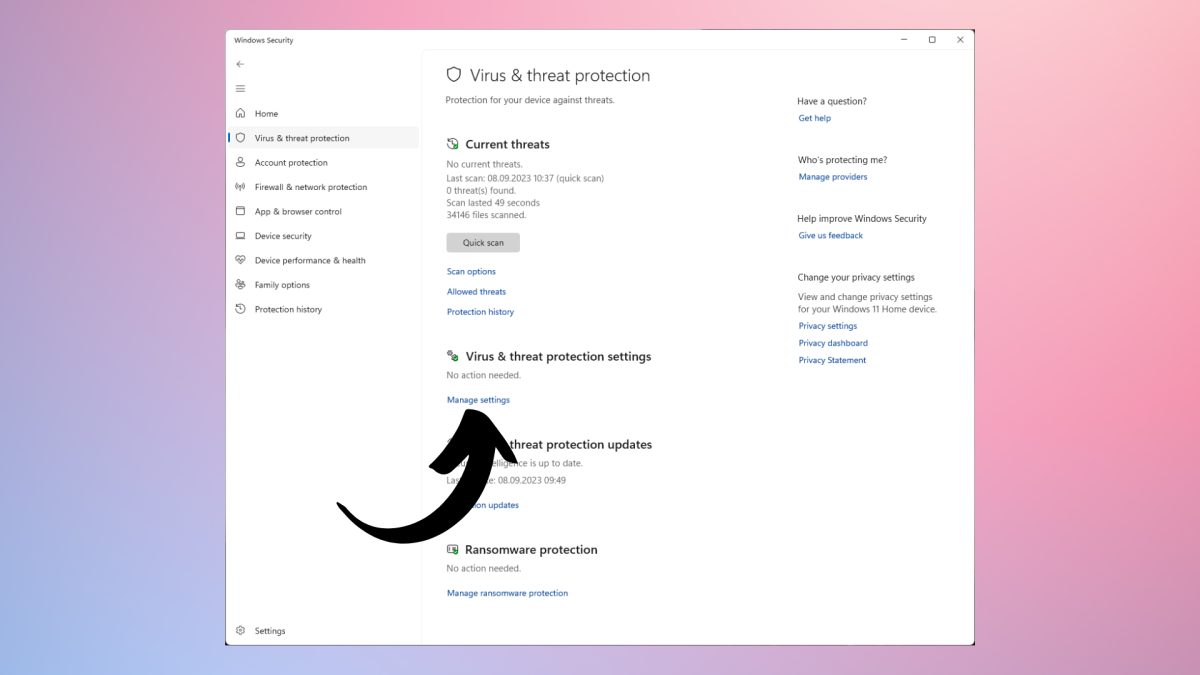The image size is (1200, 675).
Task: Click the Account protection person icon
Action: 240,162
